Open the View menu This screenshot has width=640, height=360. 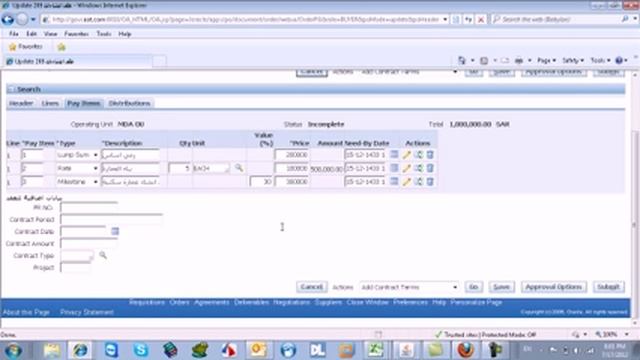point(50,34)
